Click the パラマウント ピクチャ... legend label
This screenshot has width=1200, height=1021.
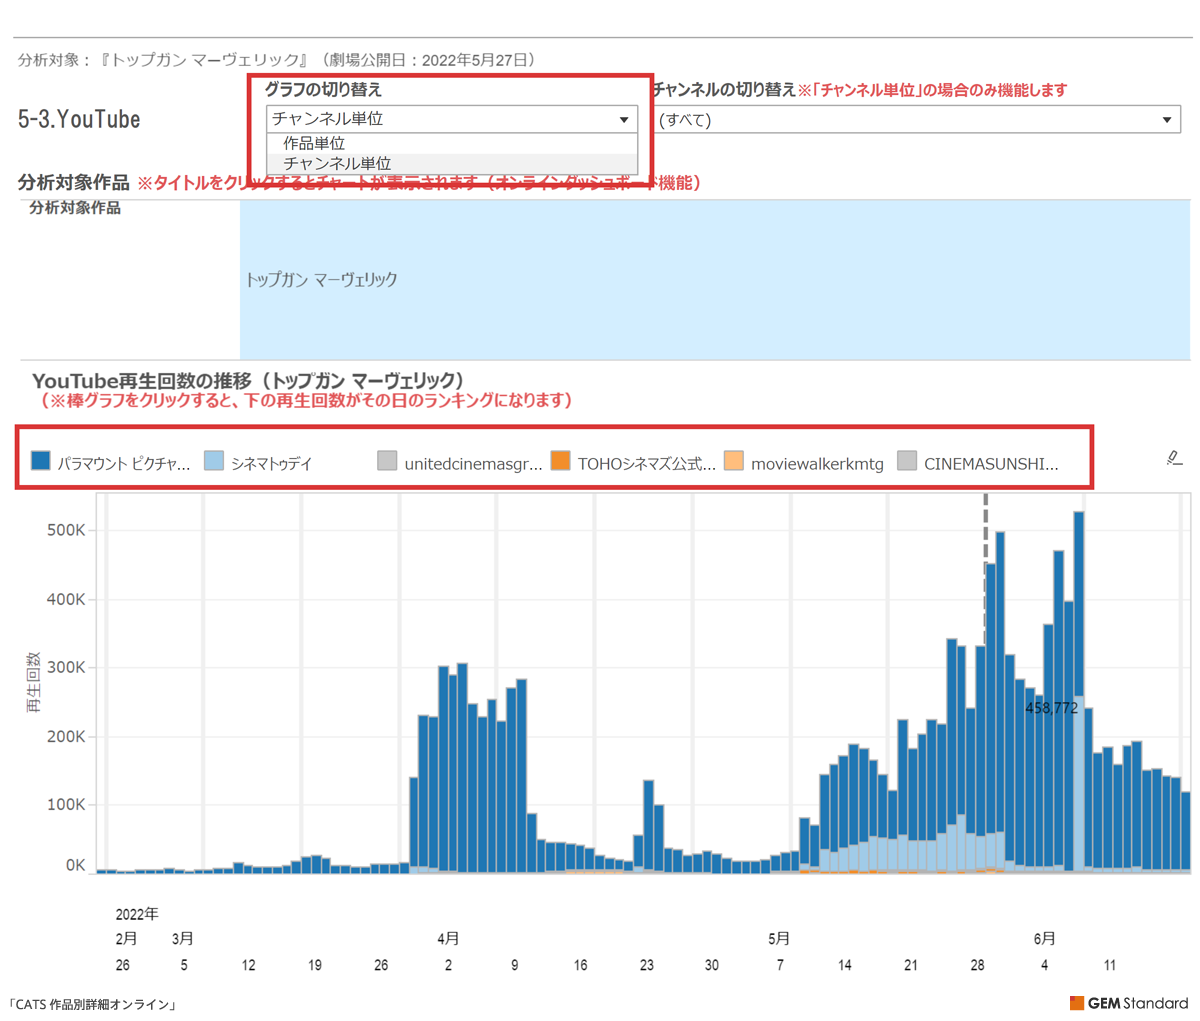[123, 464]
